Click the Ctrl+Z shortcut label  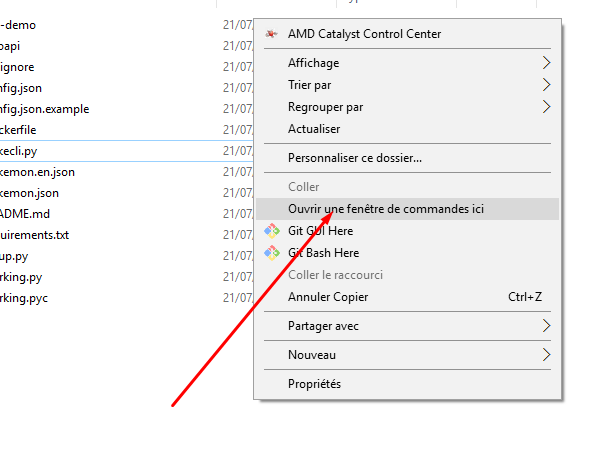click(525, 297)
